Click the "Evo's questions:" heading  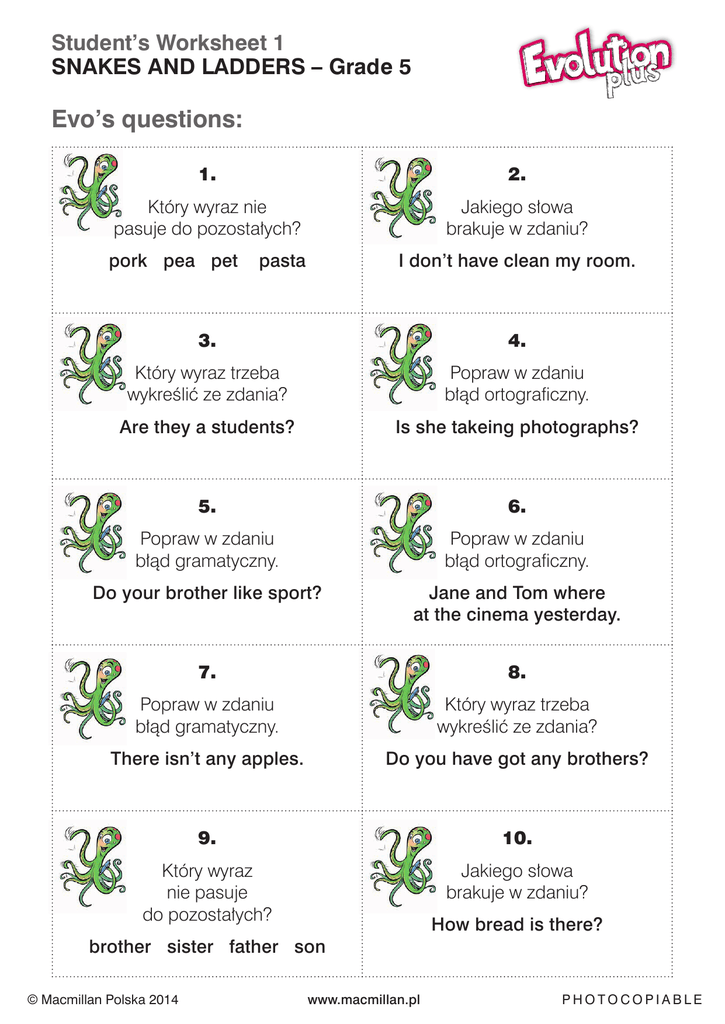[147, 120]
